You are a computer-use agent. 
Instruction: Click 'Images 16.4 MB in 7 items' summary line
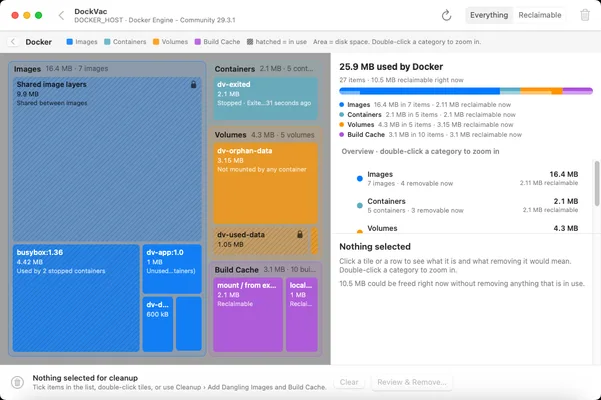425,105
